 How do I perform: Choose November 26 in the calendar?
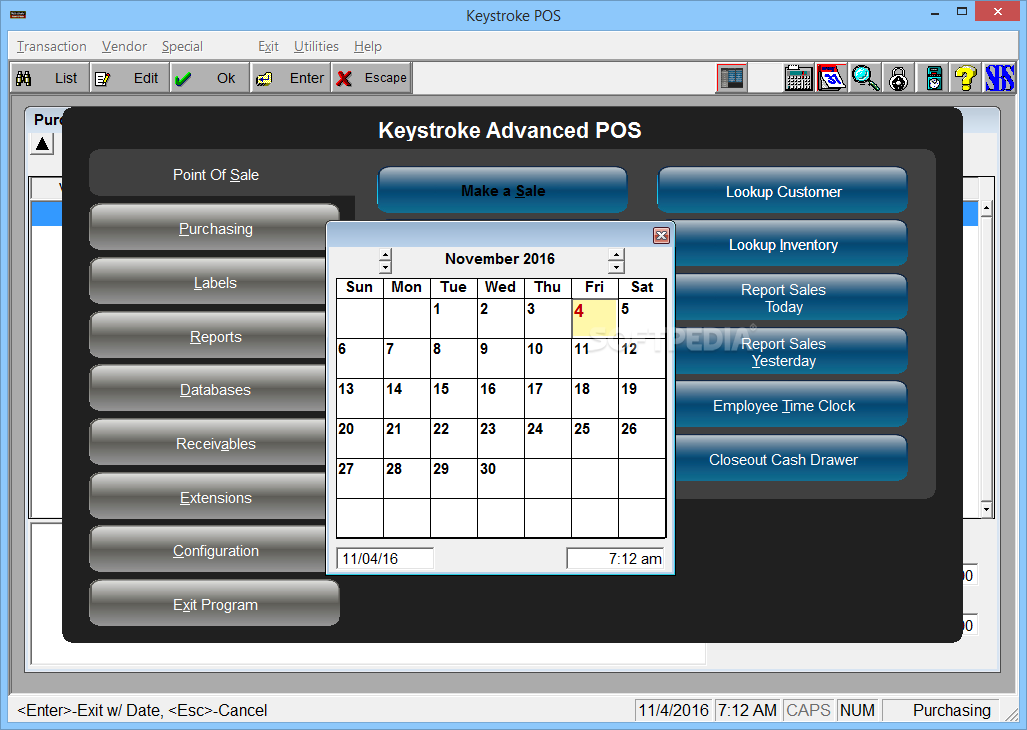pyautogui.click(x=642, y=438)
